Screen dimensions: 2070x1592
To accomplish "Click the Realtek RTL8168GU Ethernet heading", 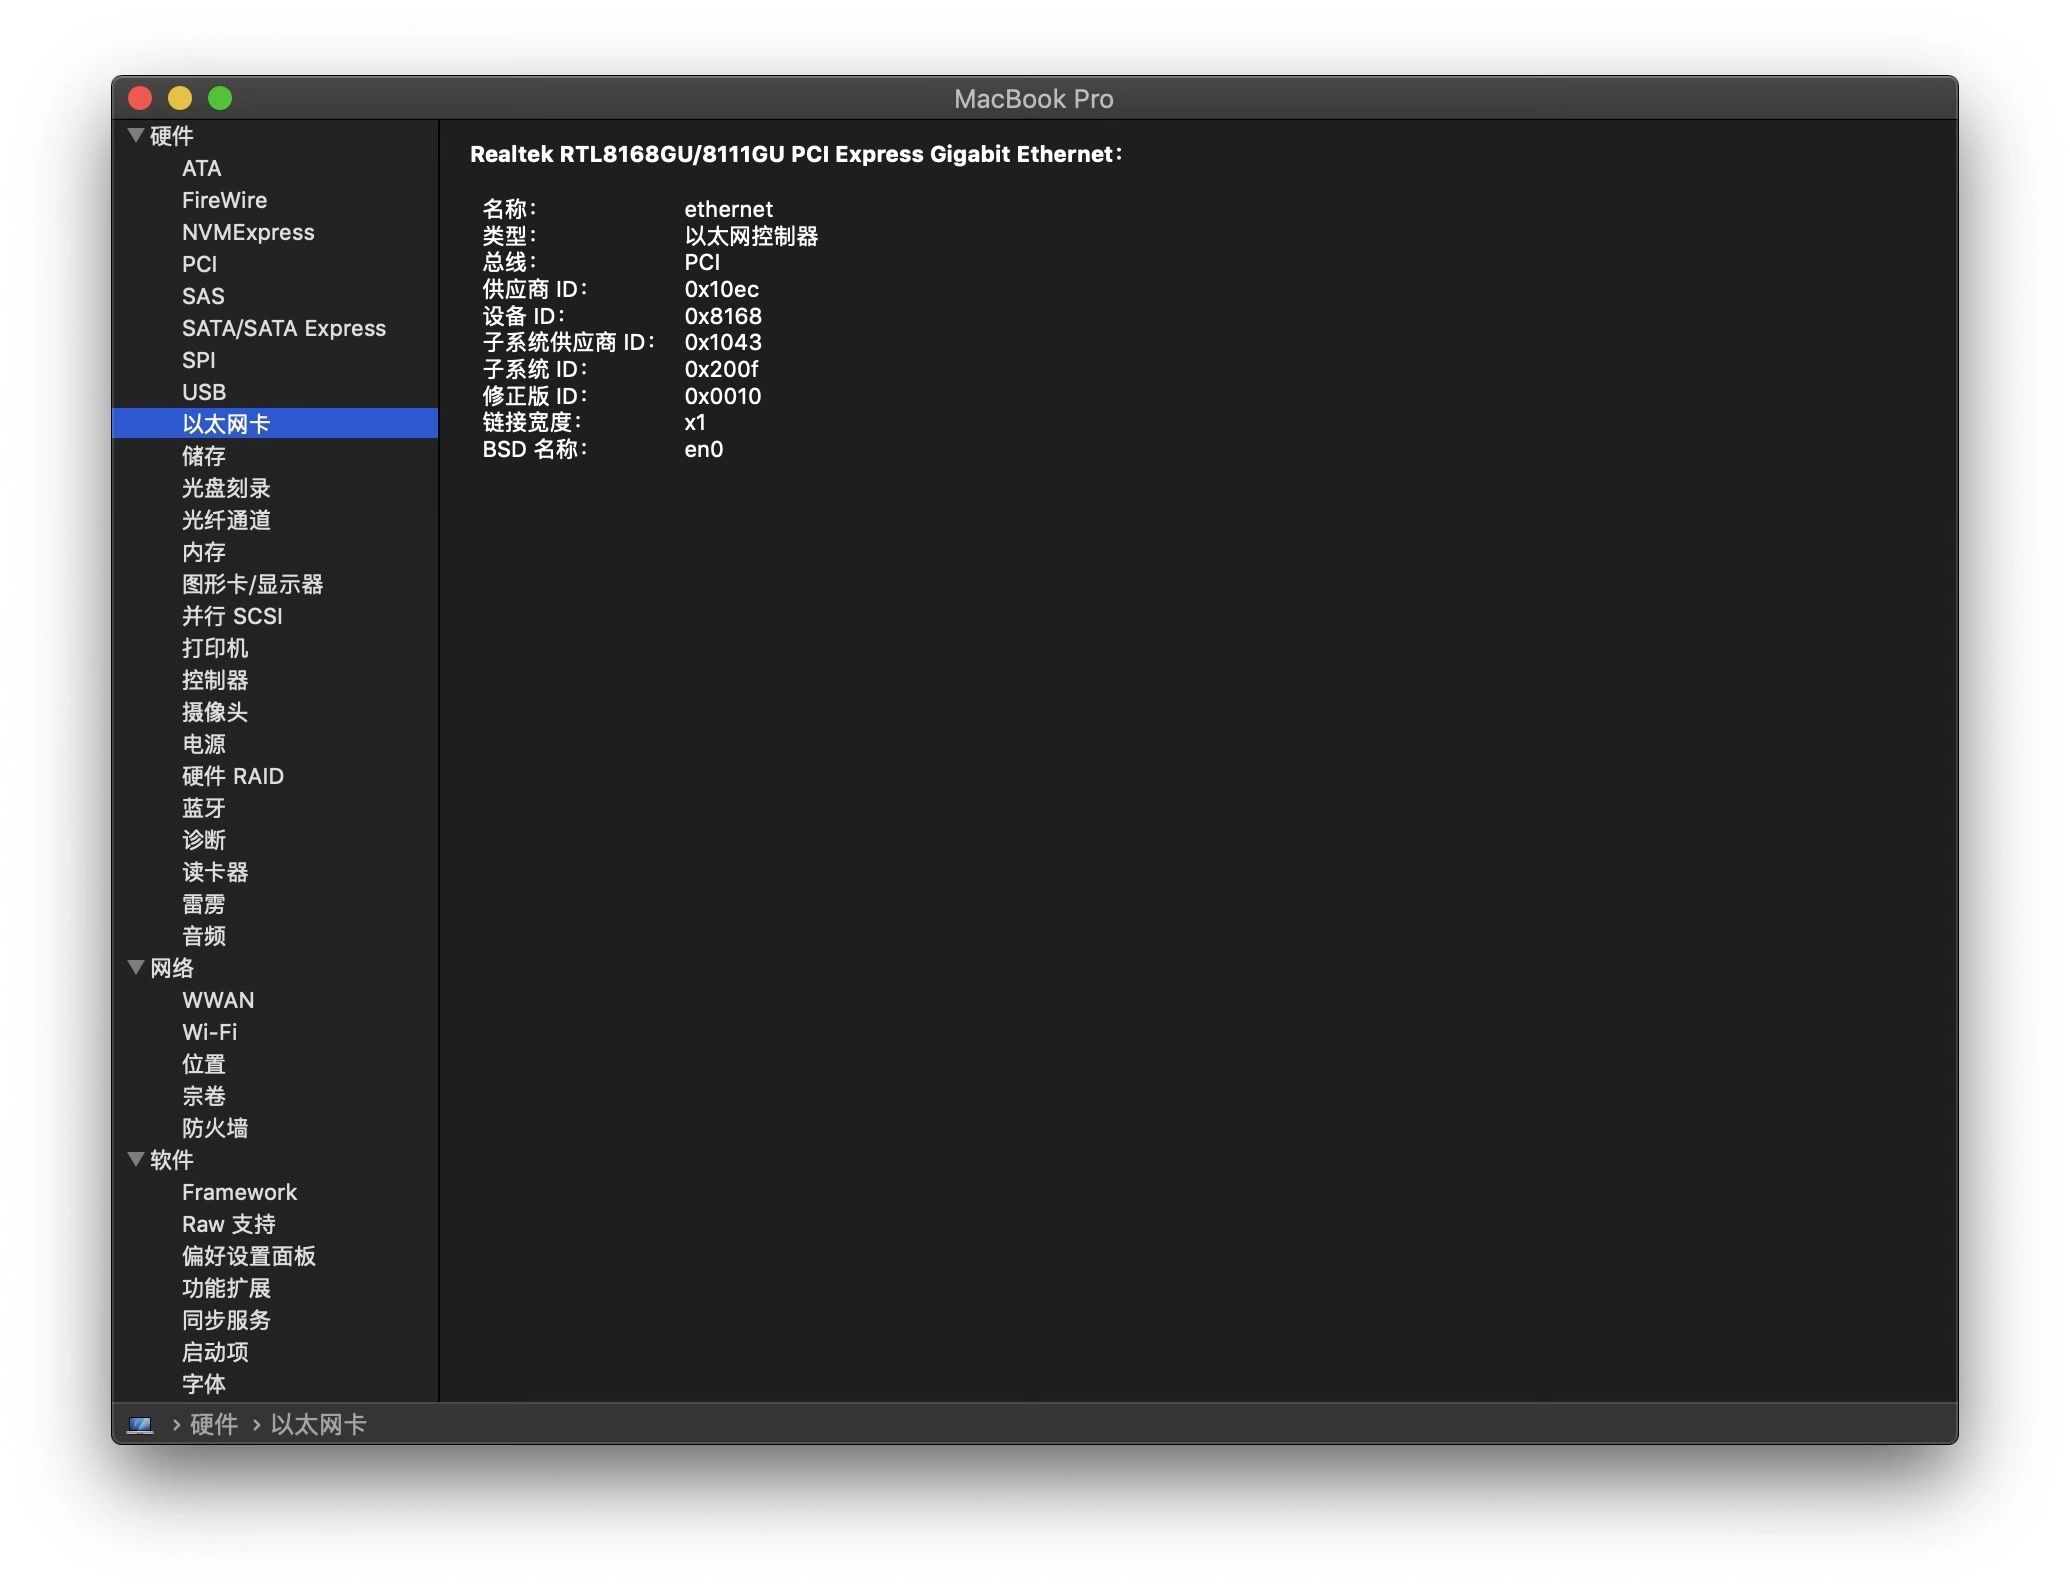I will point(796,154).
